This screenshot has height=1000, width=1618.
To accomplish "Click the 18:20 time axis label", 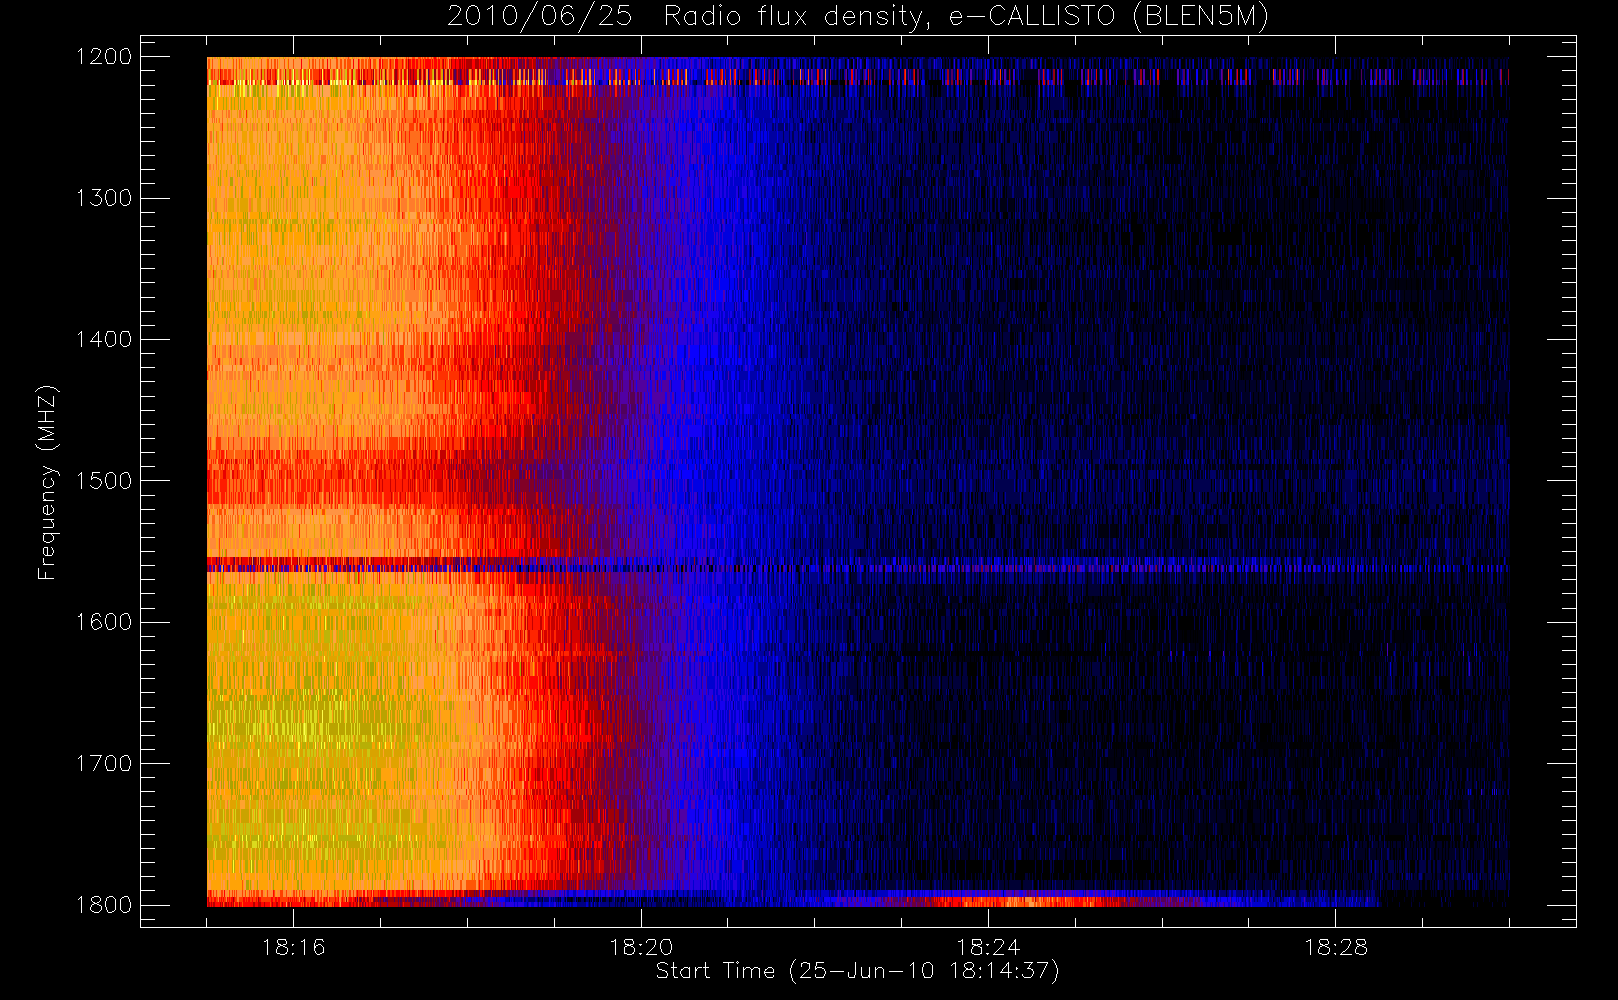I will pyautogui.click(x=641, y=947).
